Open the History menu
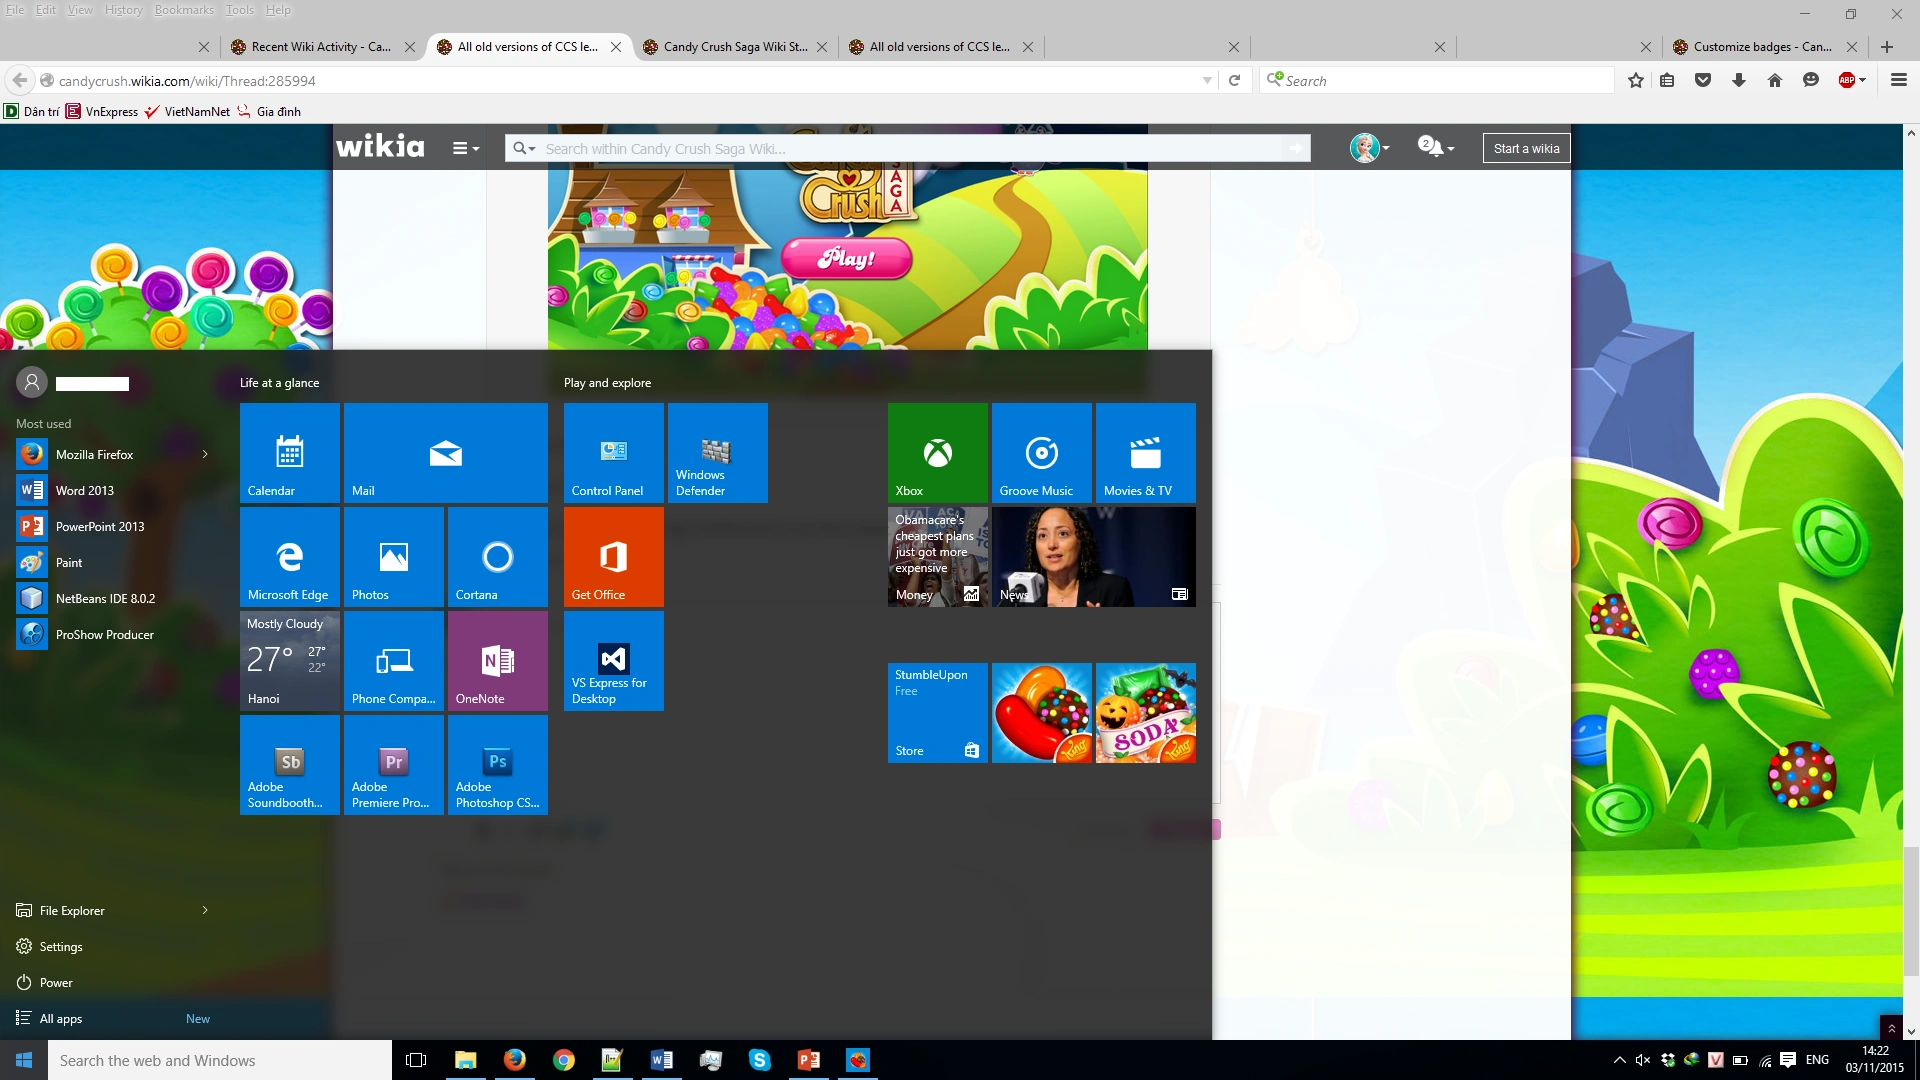The image size is (1920, 1080). (123, 10)
